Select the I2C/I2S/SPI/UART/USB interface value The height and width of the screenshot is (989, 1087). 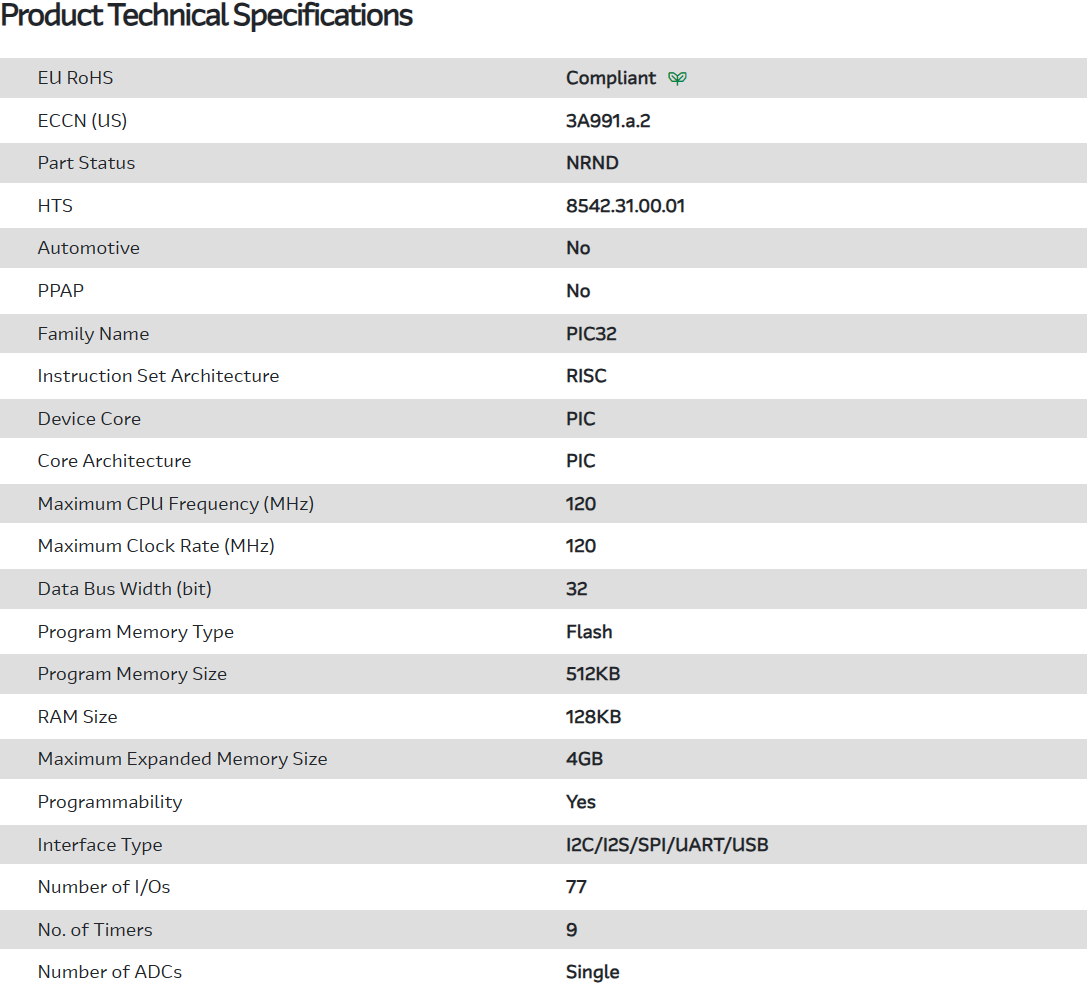[x=667, y=845]
